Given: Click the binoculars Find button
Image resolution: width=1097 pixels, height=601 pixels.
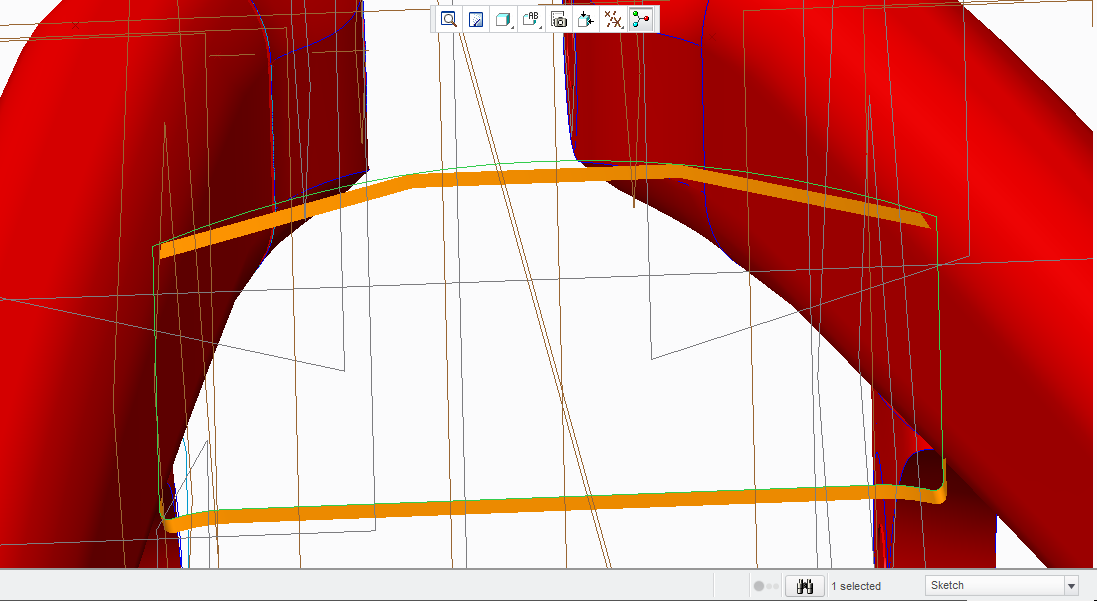Looking at the screenshot, I should pos(805,586).
